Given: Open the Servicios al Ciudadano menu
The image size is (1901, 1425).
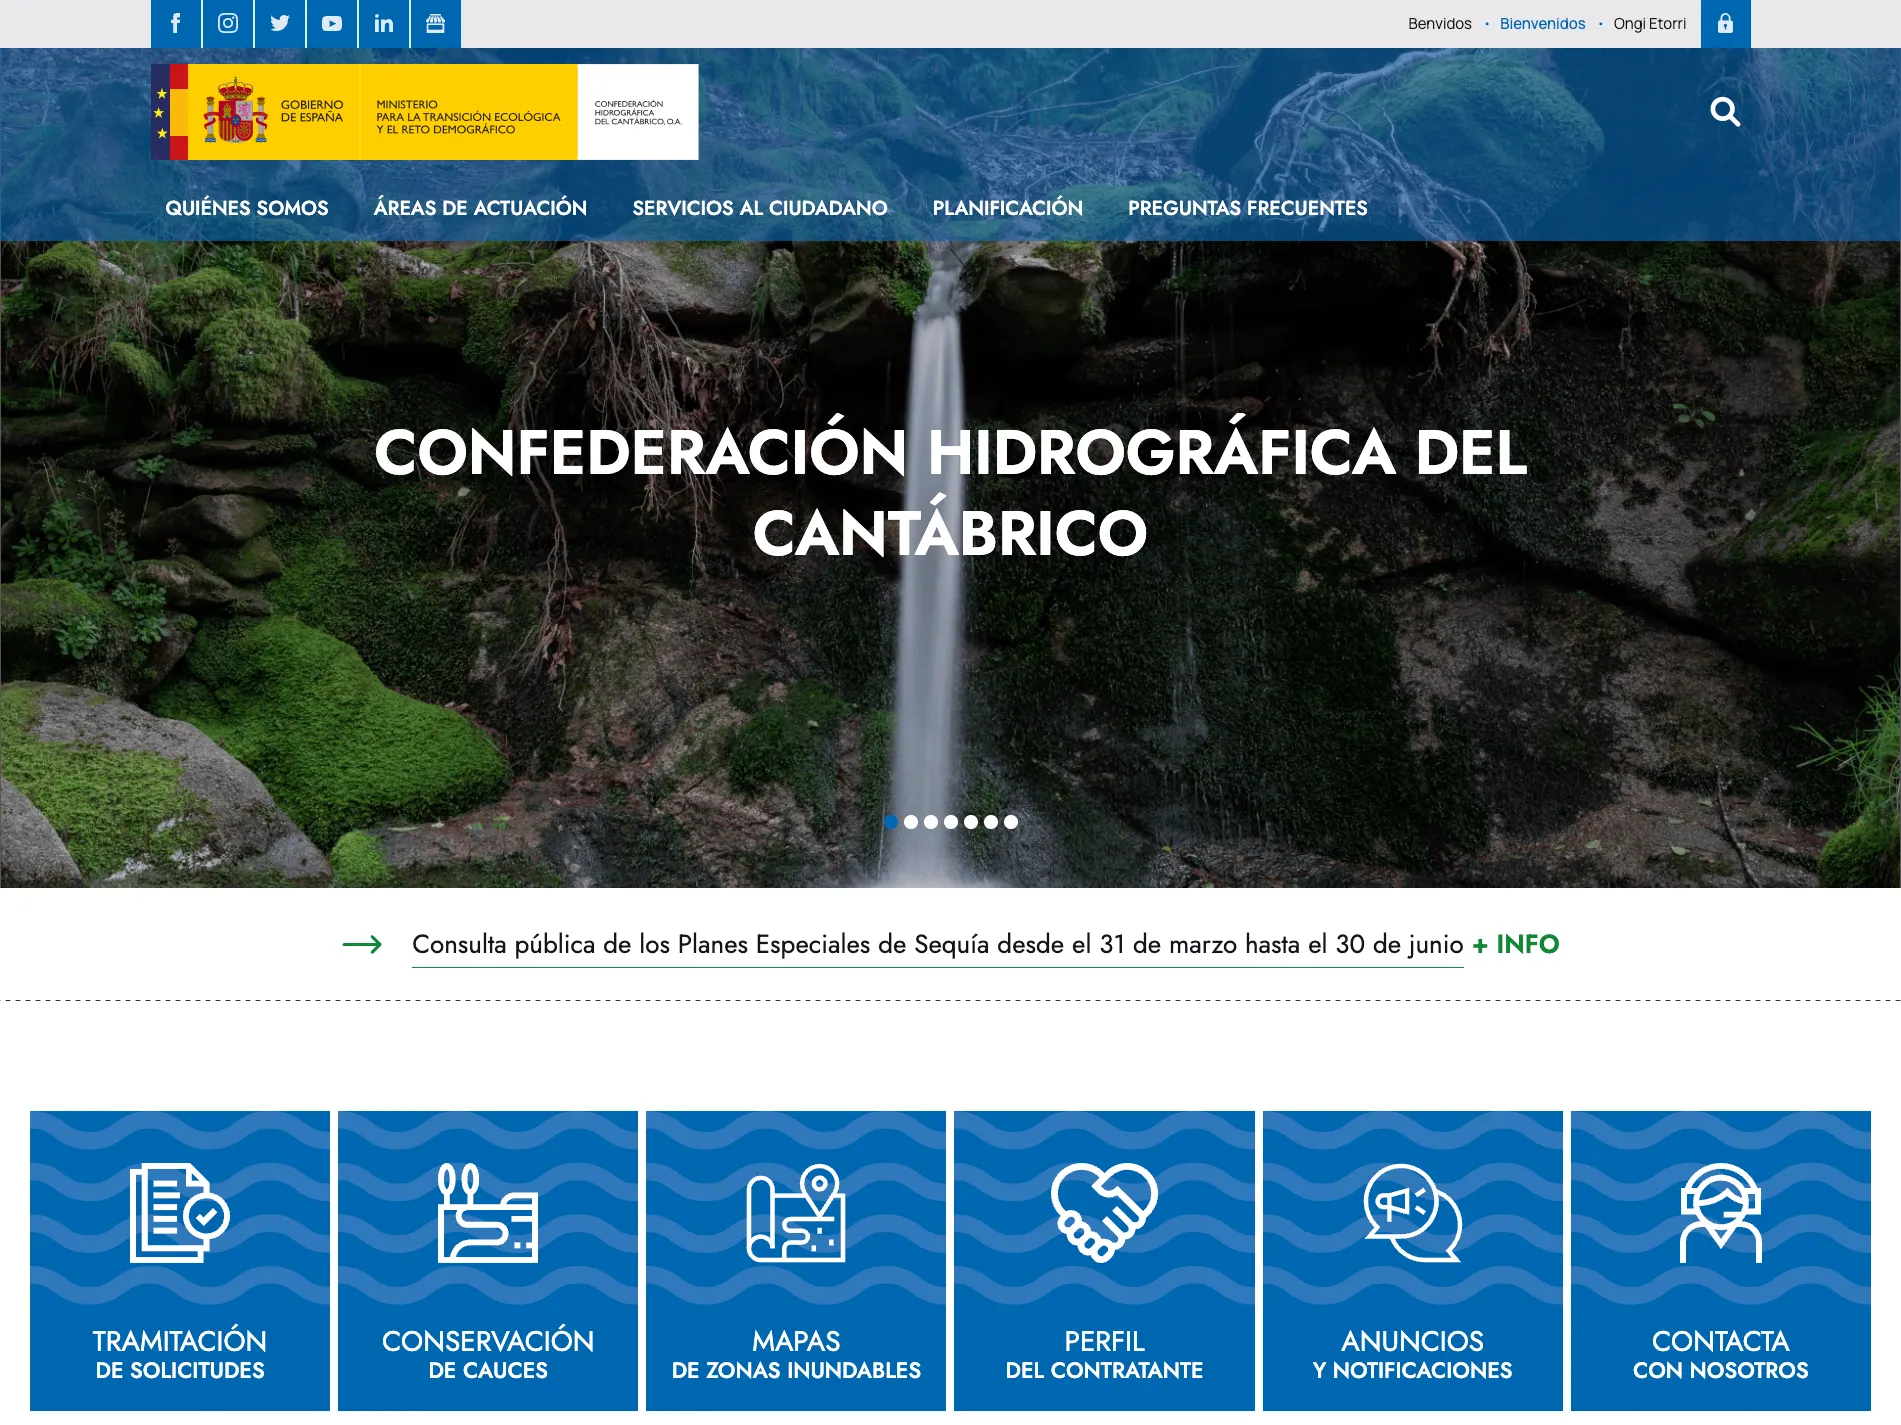Looking at the screenshot, I should click(761, 208).
